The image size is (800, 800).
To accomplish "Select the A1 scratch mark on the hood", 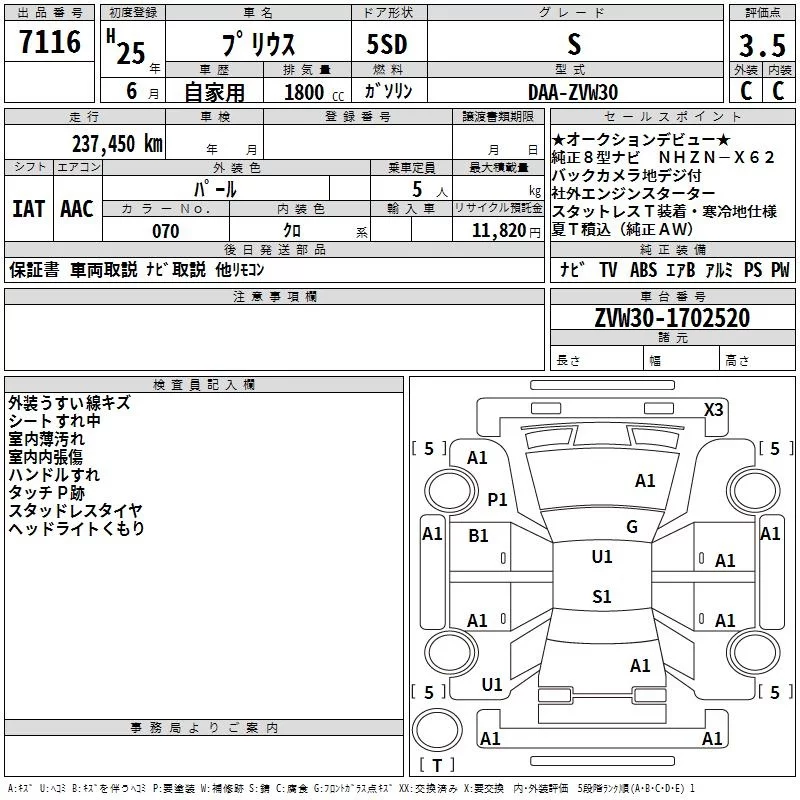I will click(x=645, y=481).
